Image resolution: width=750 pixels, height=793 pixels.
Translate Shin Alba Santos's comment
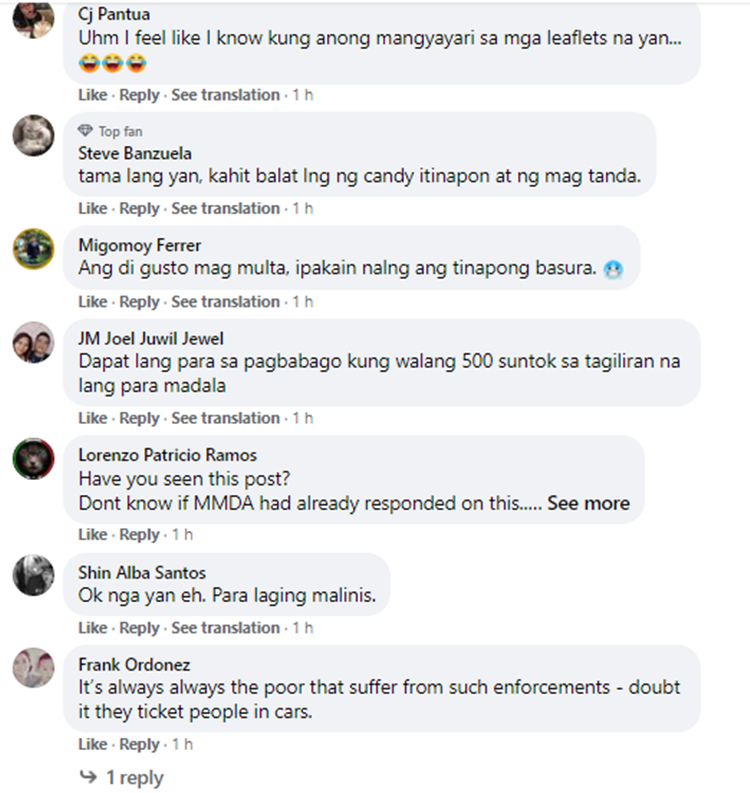coord(225,628)
